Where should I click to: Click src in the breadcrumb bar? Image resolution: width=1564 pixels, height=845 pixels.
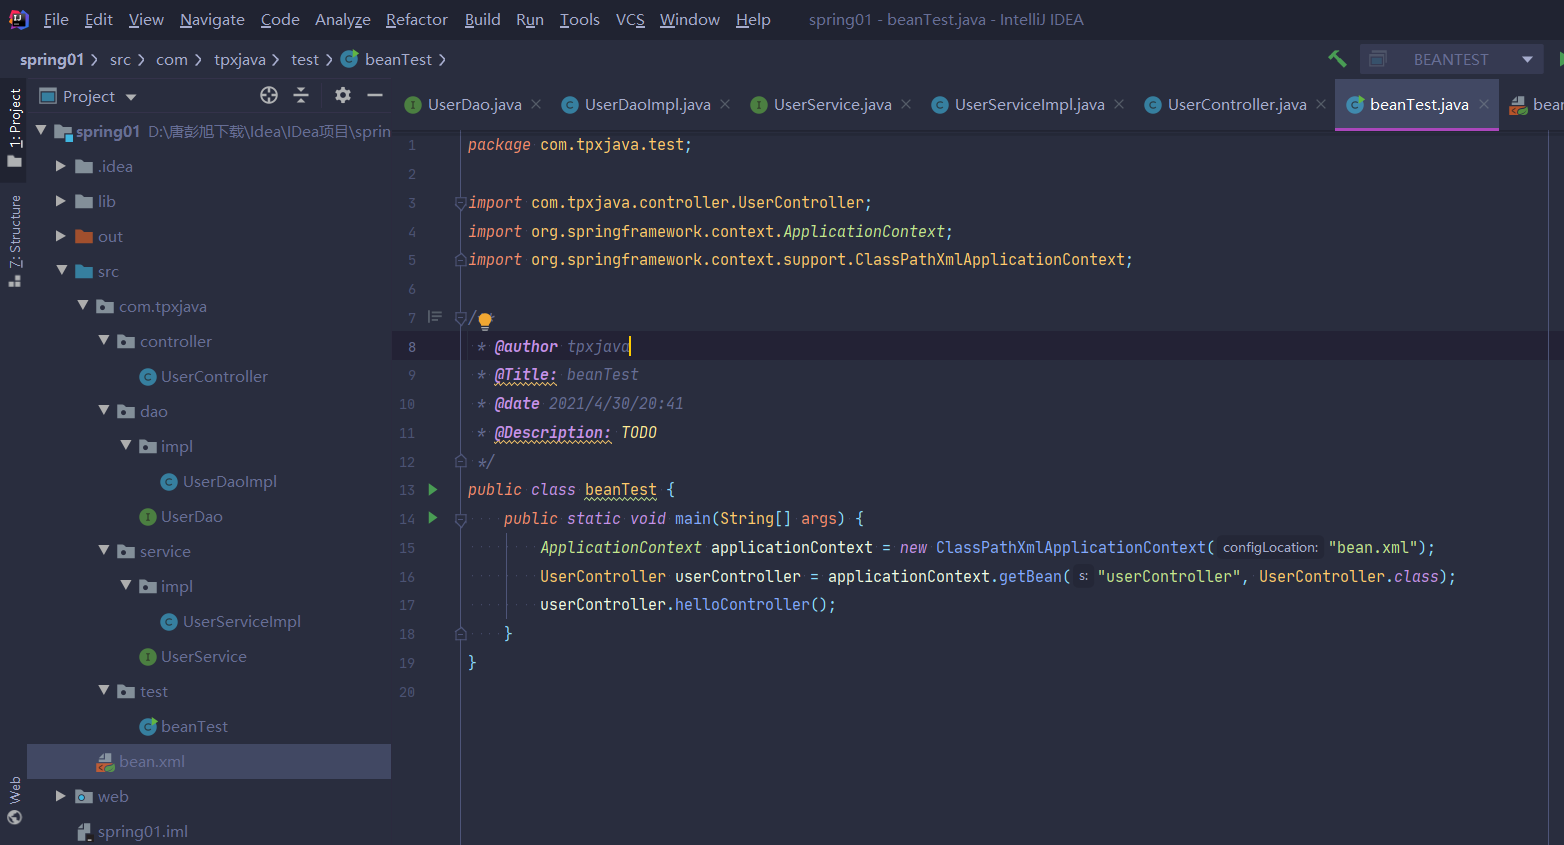[x=120, y=60]
